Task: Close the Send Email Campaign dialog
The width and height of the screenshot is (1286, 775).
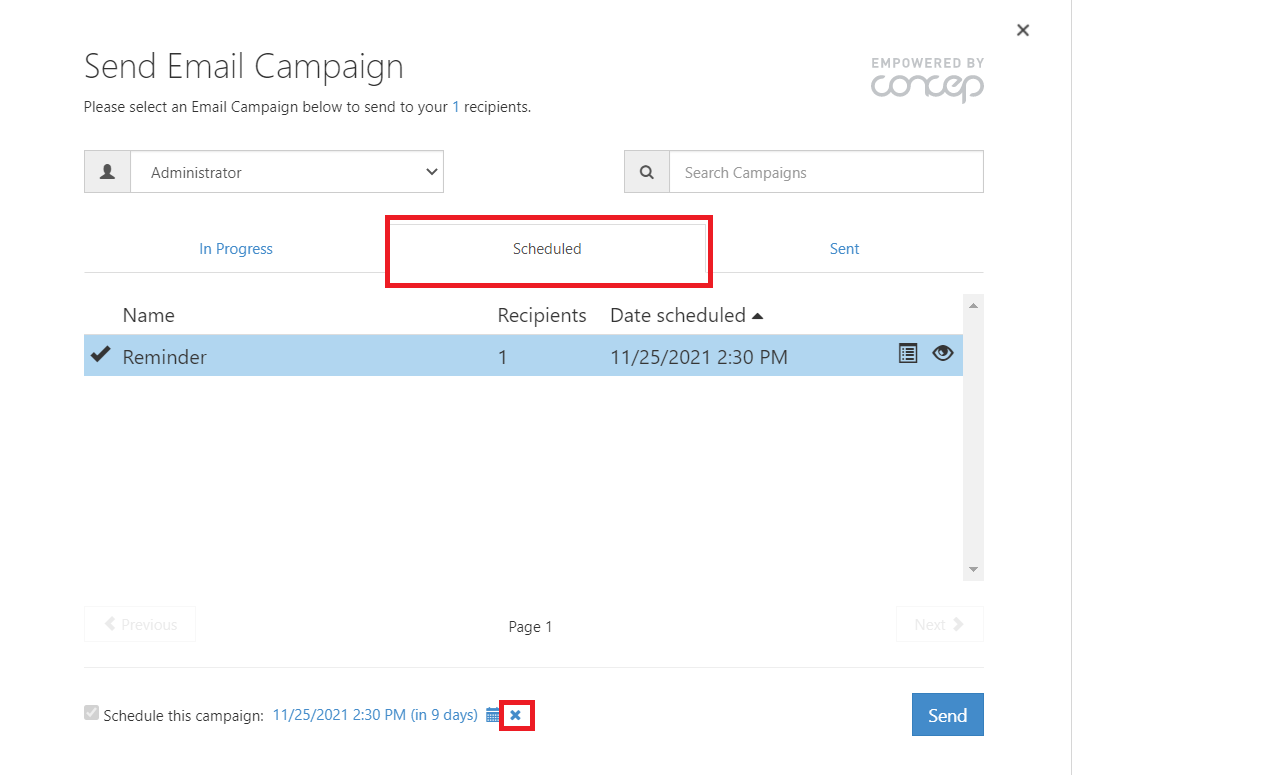Action: click(1022, 30)
